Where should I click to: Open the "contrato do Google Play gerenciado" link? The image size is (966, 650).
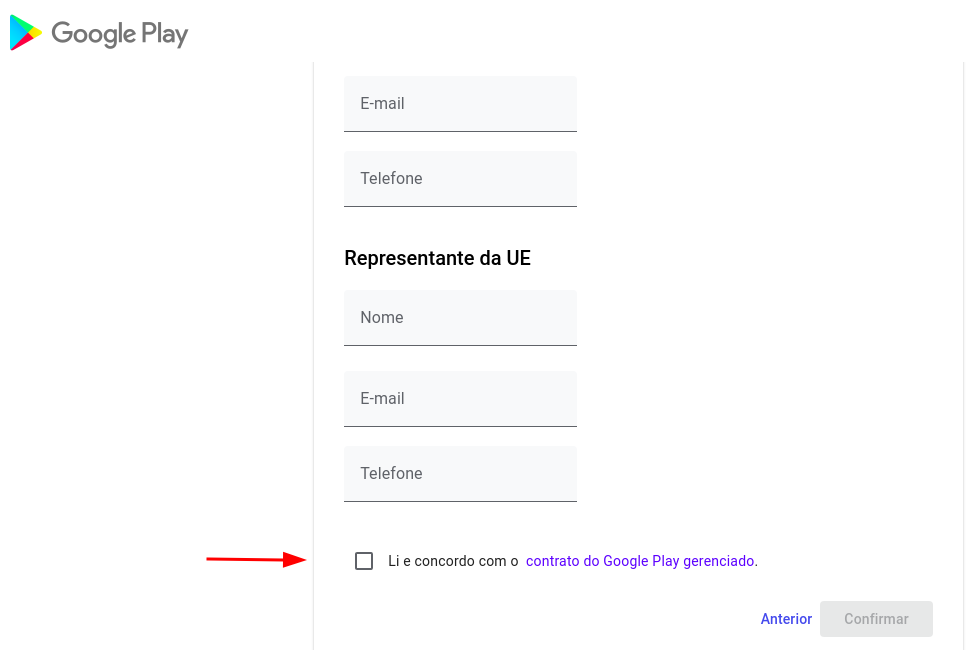click(x=640, y=562)
